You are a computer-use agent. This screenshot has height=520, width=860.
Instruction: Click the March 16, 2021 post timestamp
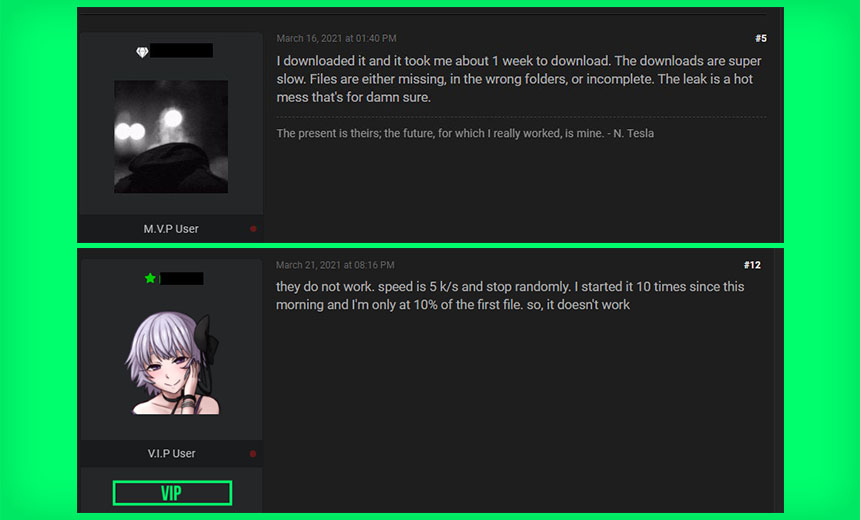[336, 38]
